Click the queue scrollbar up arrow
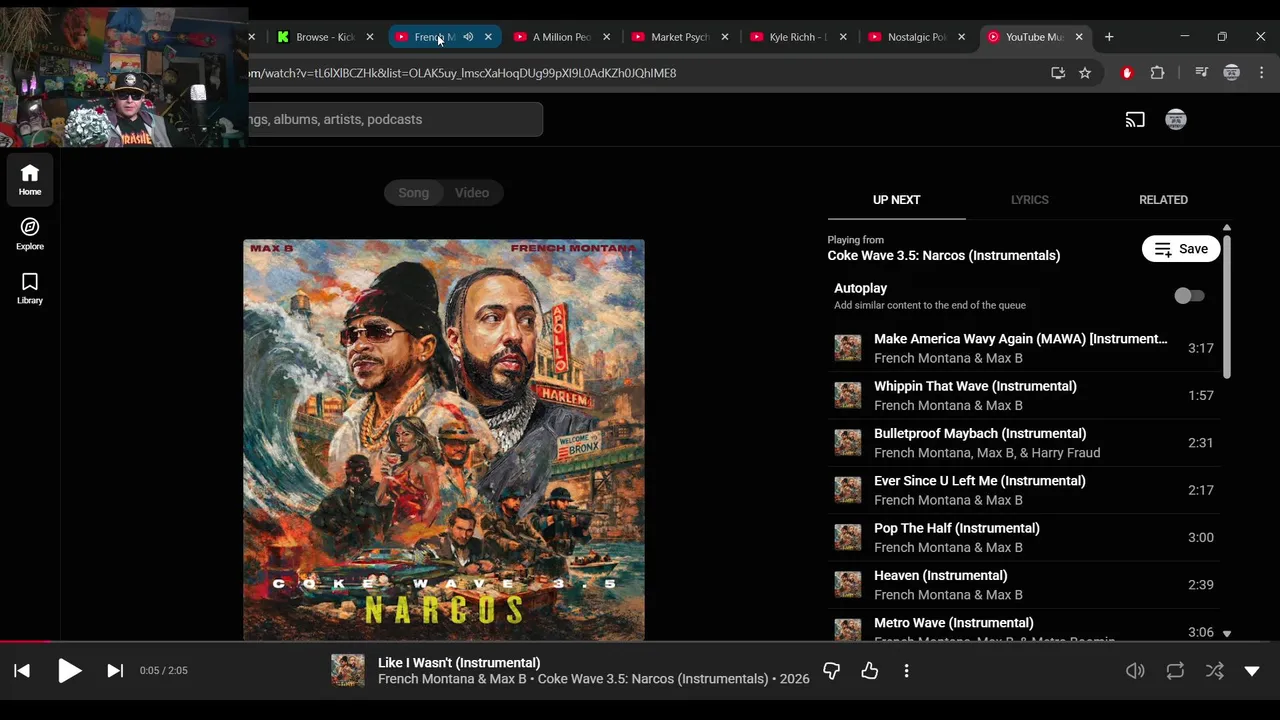The image size is (1280, 720). (x=1227, y=228)
